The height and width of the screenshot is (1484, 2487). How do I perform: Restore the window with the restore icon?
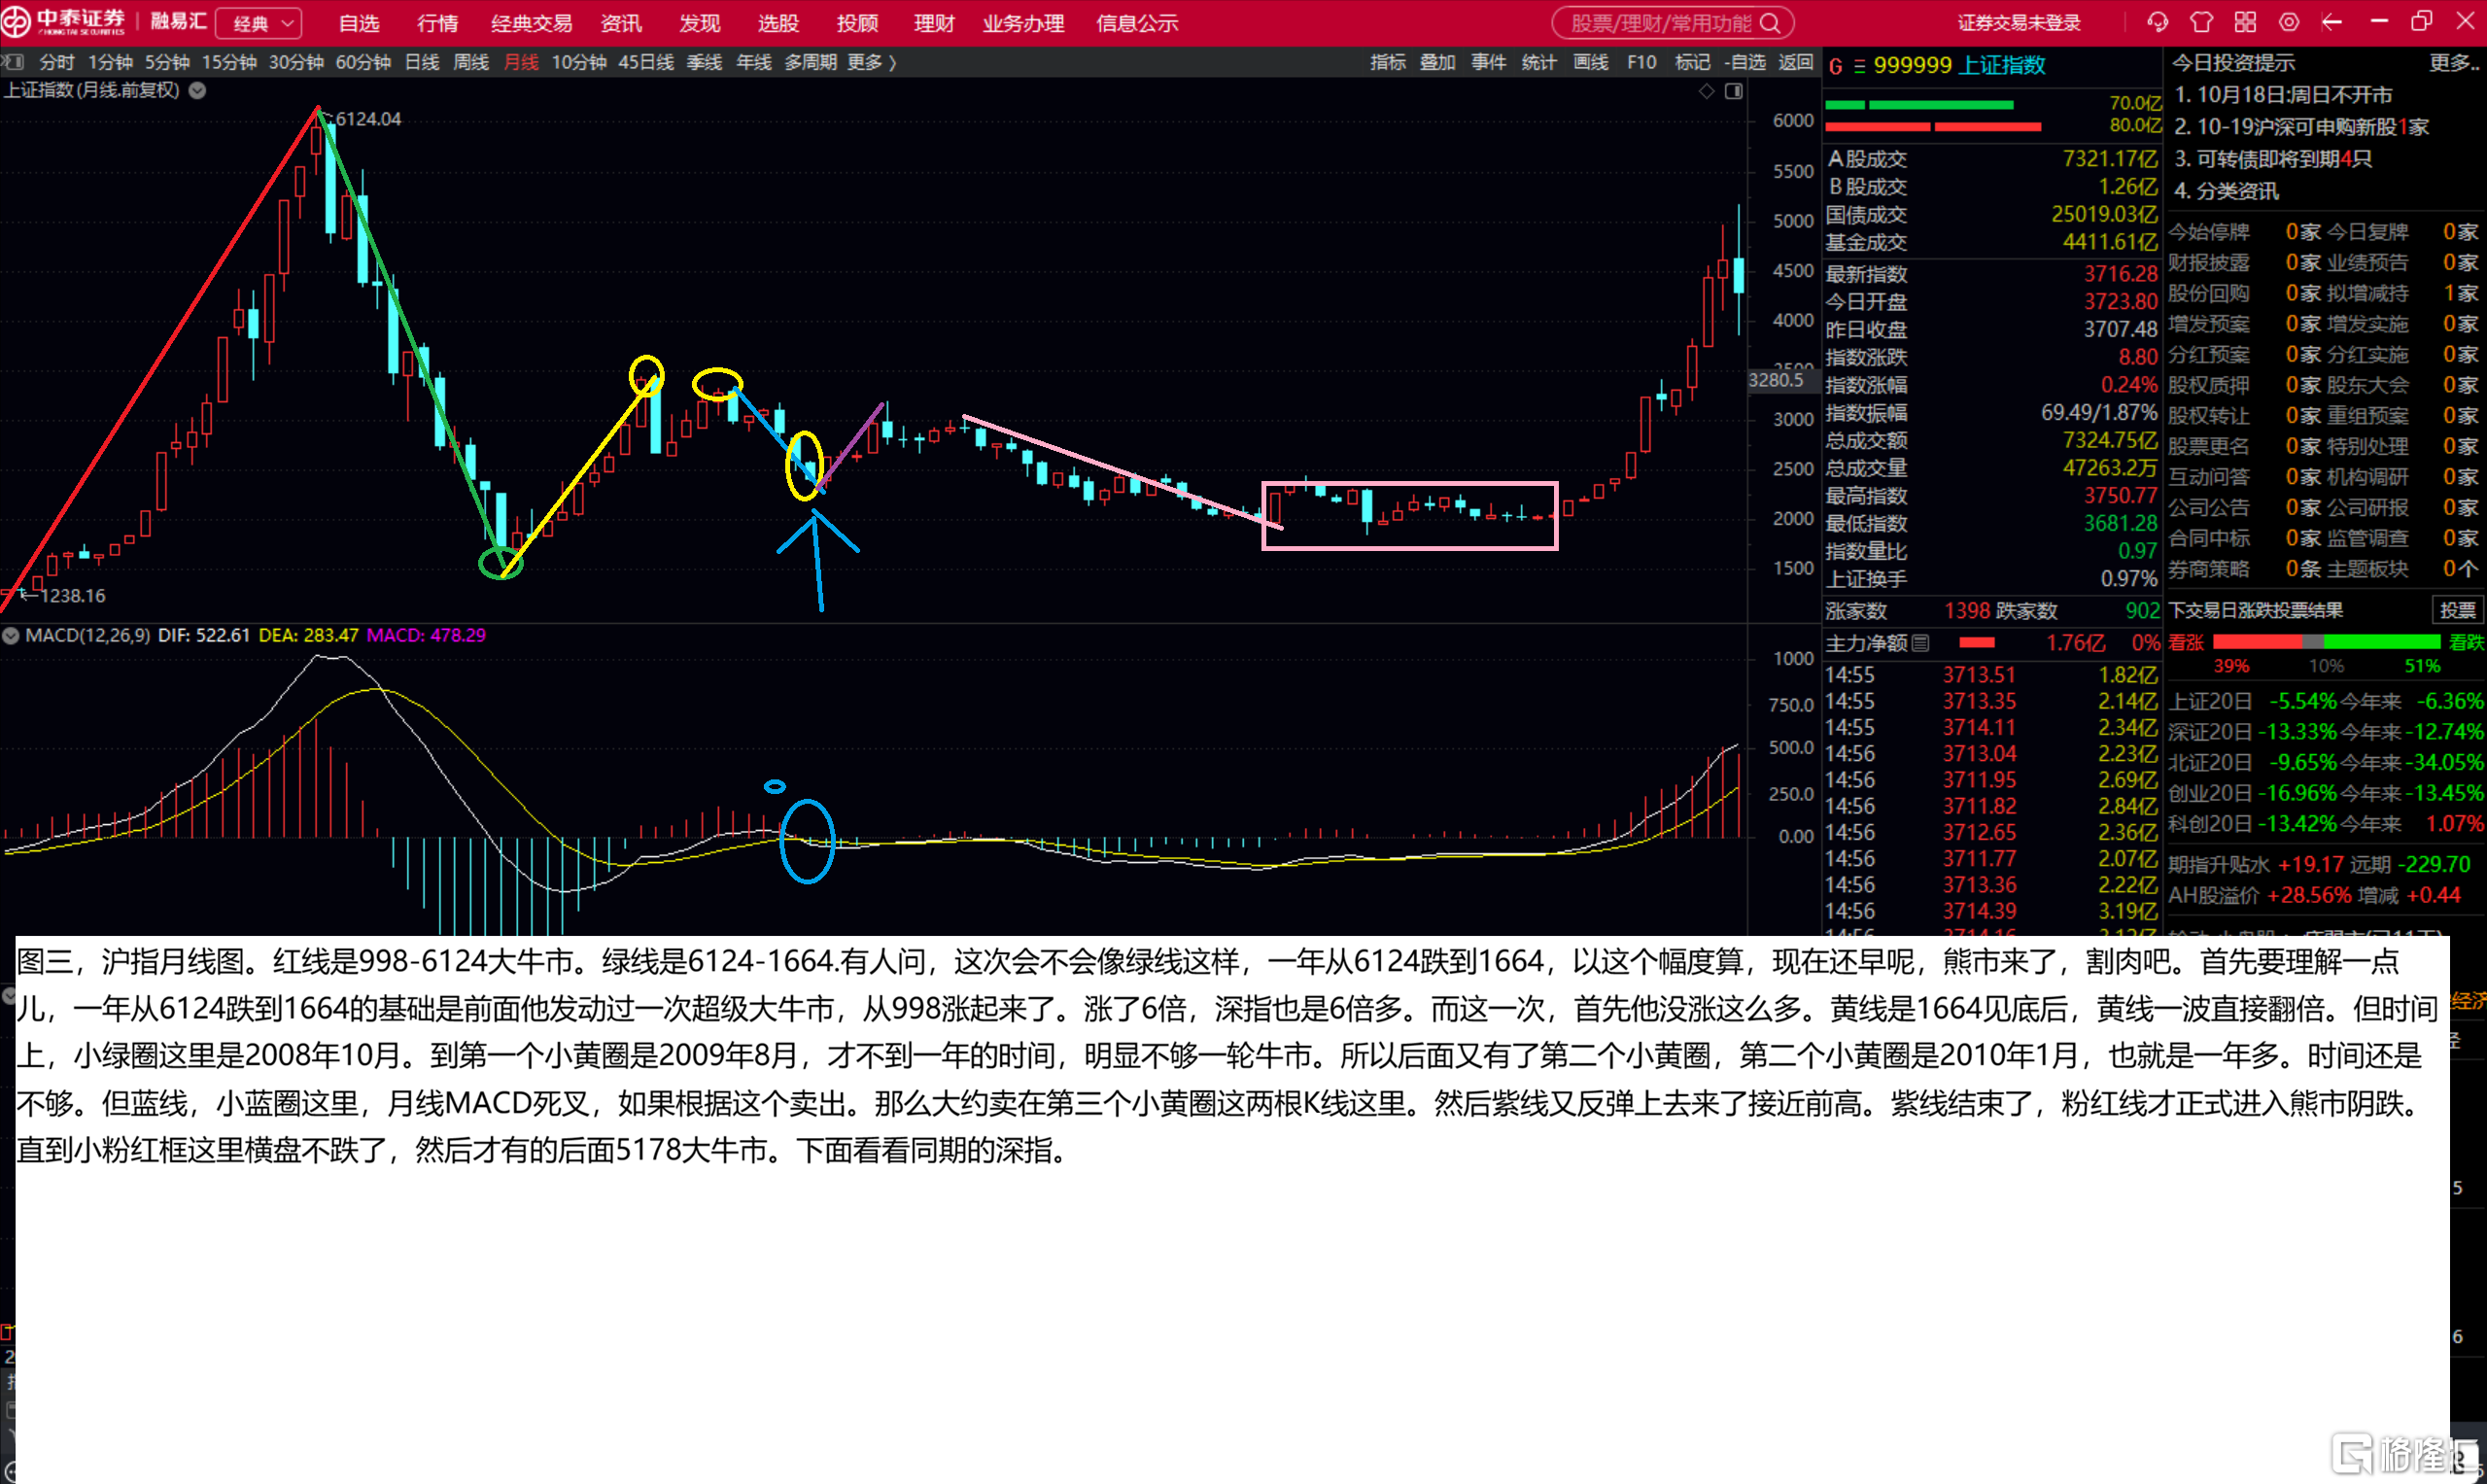click(x=2421, y=22)
